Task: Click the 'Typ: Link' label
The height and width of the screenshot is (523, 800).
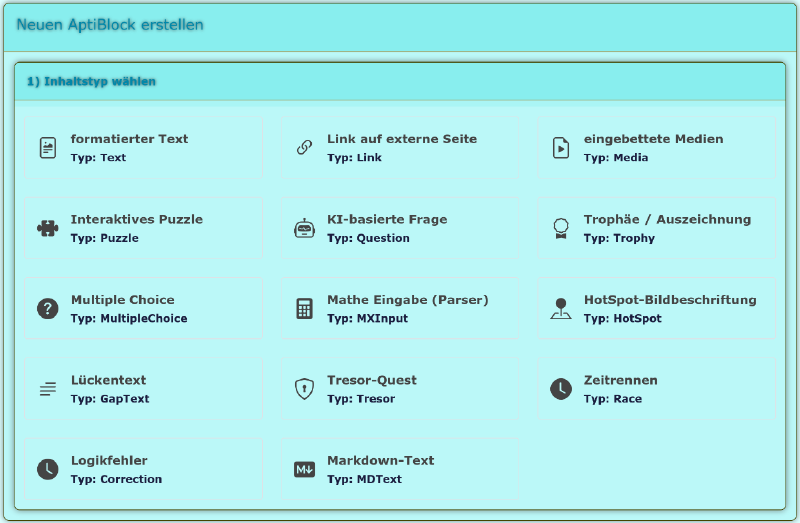Action: coord(354,158)
